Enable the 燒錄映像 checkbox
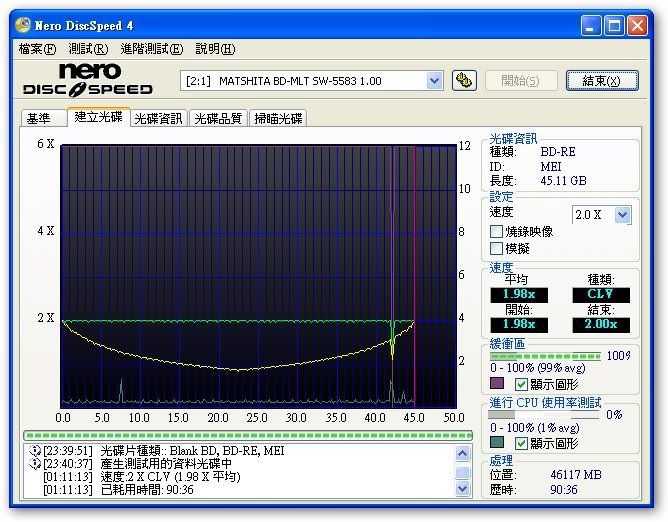Screen dimensions: 668x522 [x=496, y=231]
